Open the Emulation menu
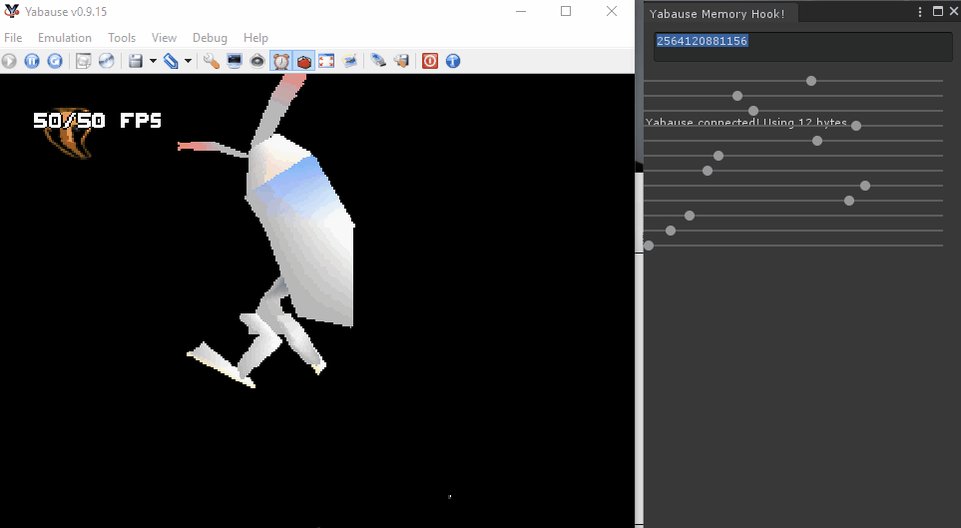Screen dimensions: 961x528 [x=64, y=37]
